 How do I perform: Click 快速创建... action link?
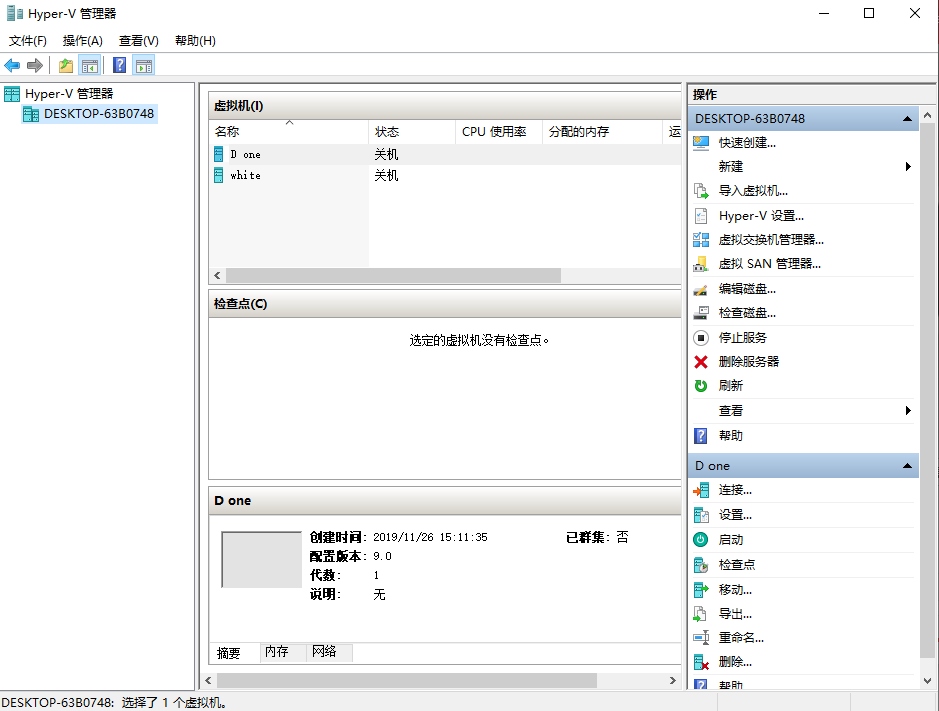747,143
